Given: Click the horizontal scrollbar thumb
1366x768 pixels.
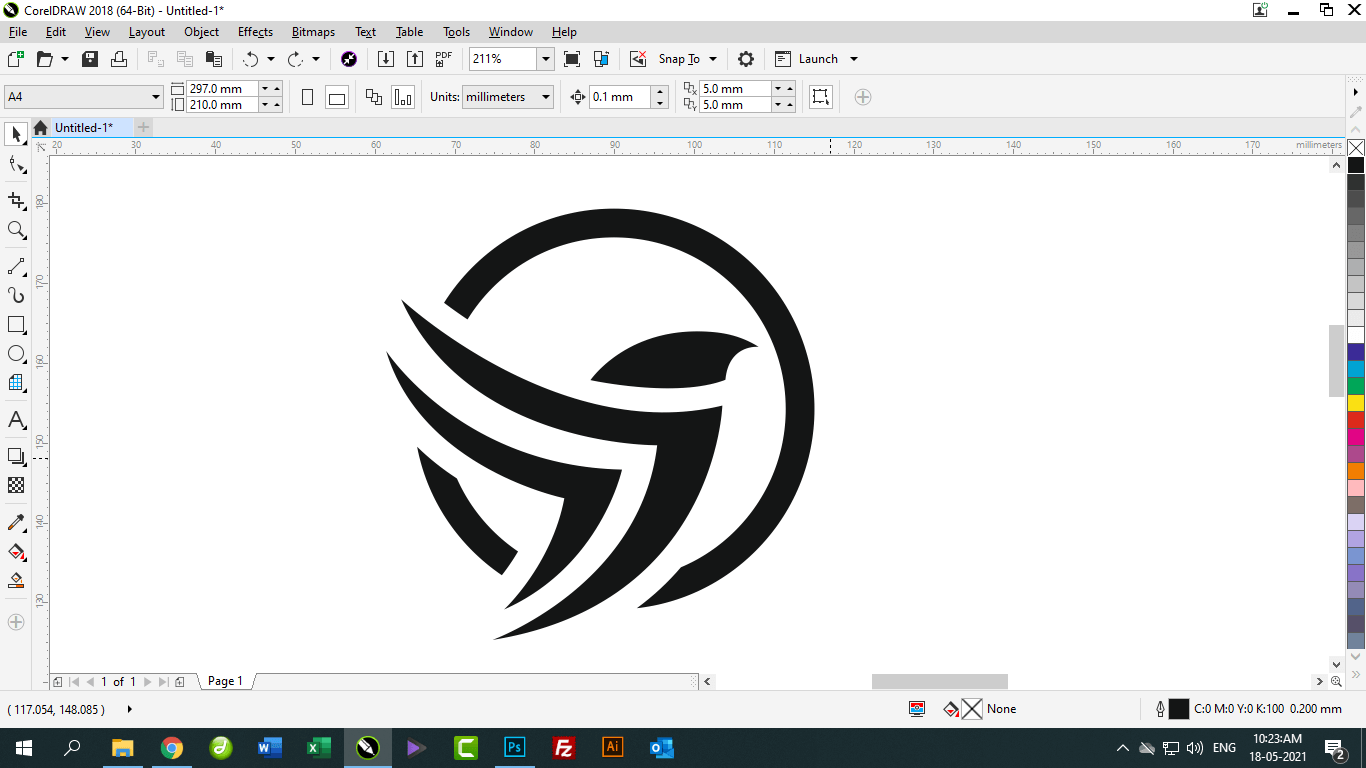Looking at the screenshot, I should tap(940, 682).
